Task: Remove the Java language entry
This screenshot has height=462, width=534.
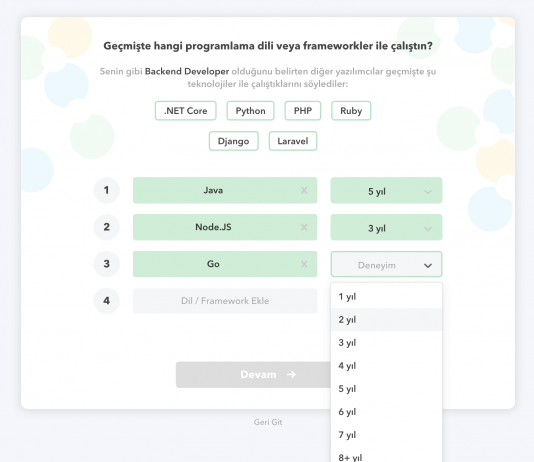Action: tap(304, 190)
